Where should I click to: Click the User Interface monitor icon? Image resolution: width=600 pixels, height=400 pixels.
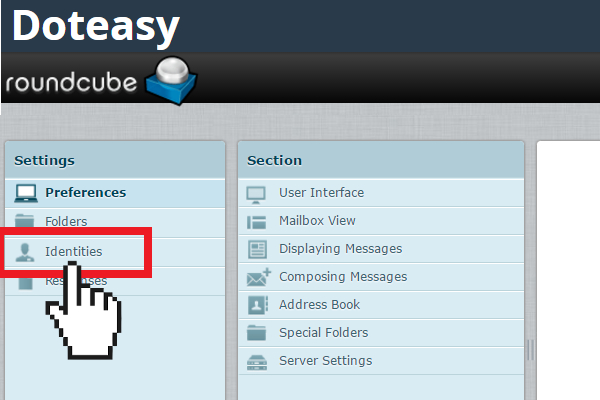click(x=256, y=195)
